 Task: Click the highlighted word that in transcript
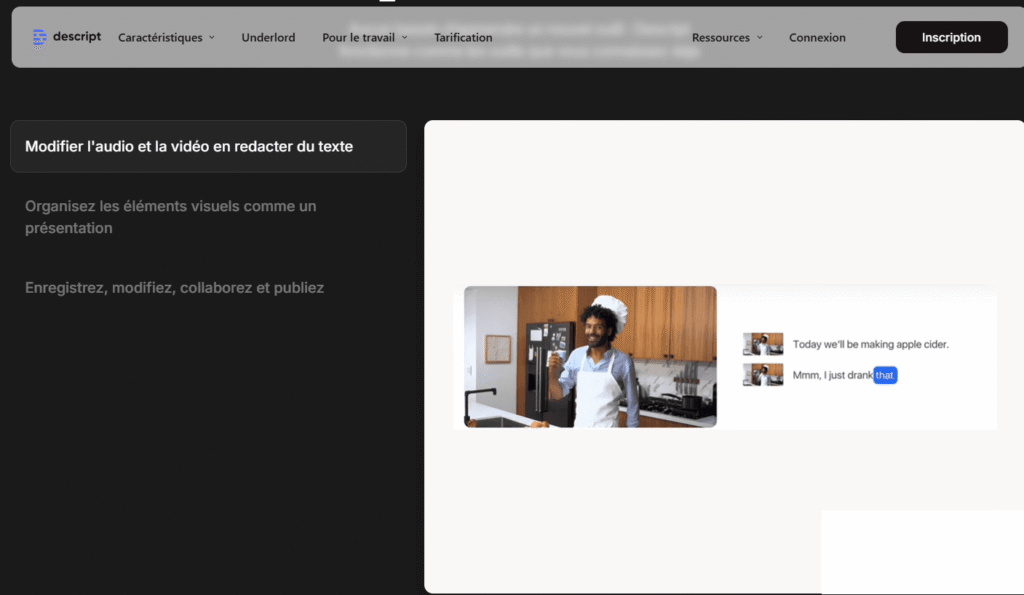[x=885, y=375]
